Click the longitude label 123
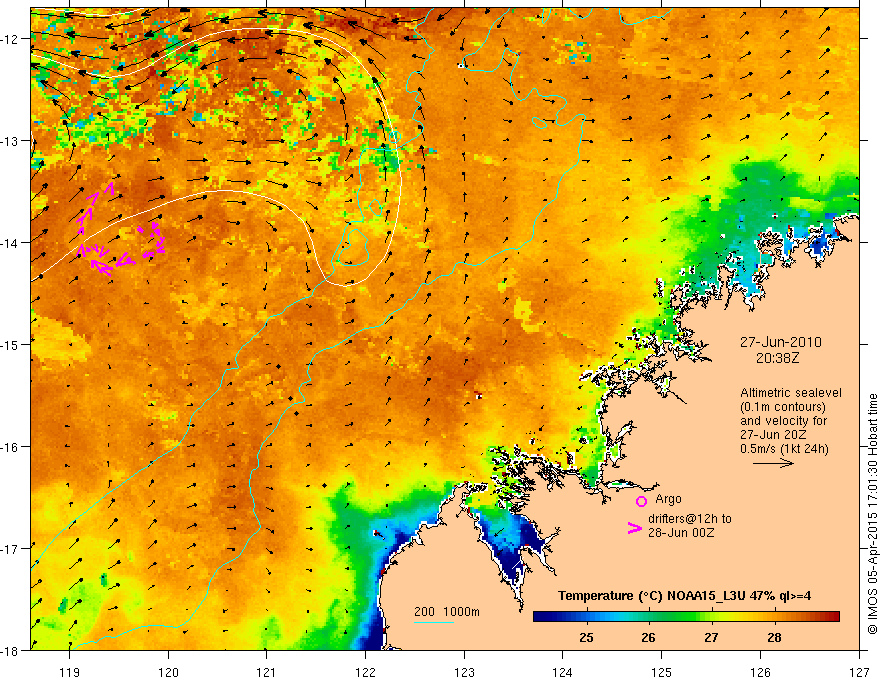The width and height of the screenshot is (880, 680). tap(464, 672)
